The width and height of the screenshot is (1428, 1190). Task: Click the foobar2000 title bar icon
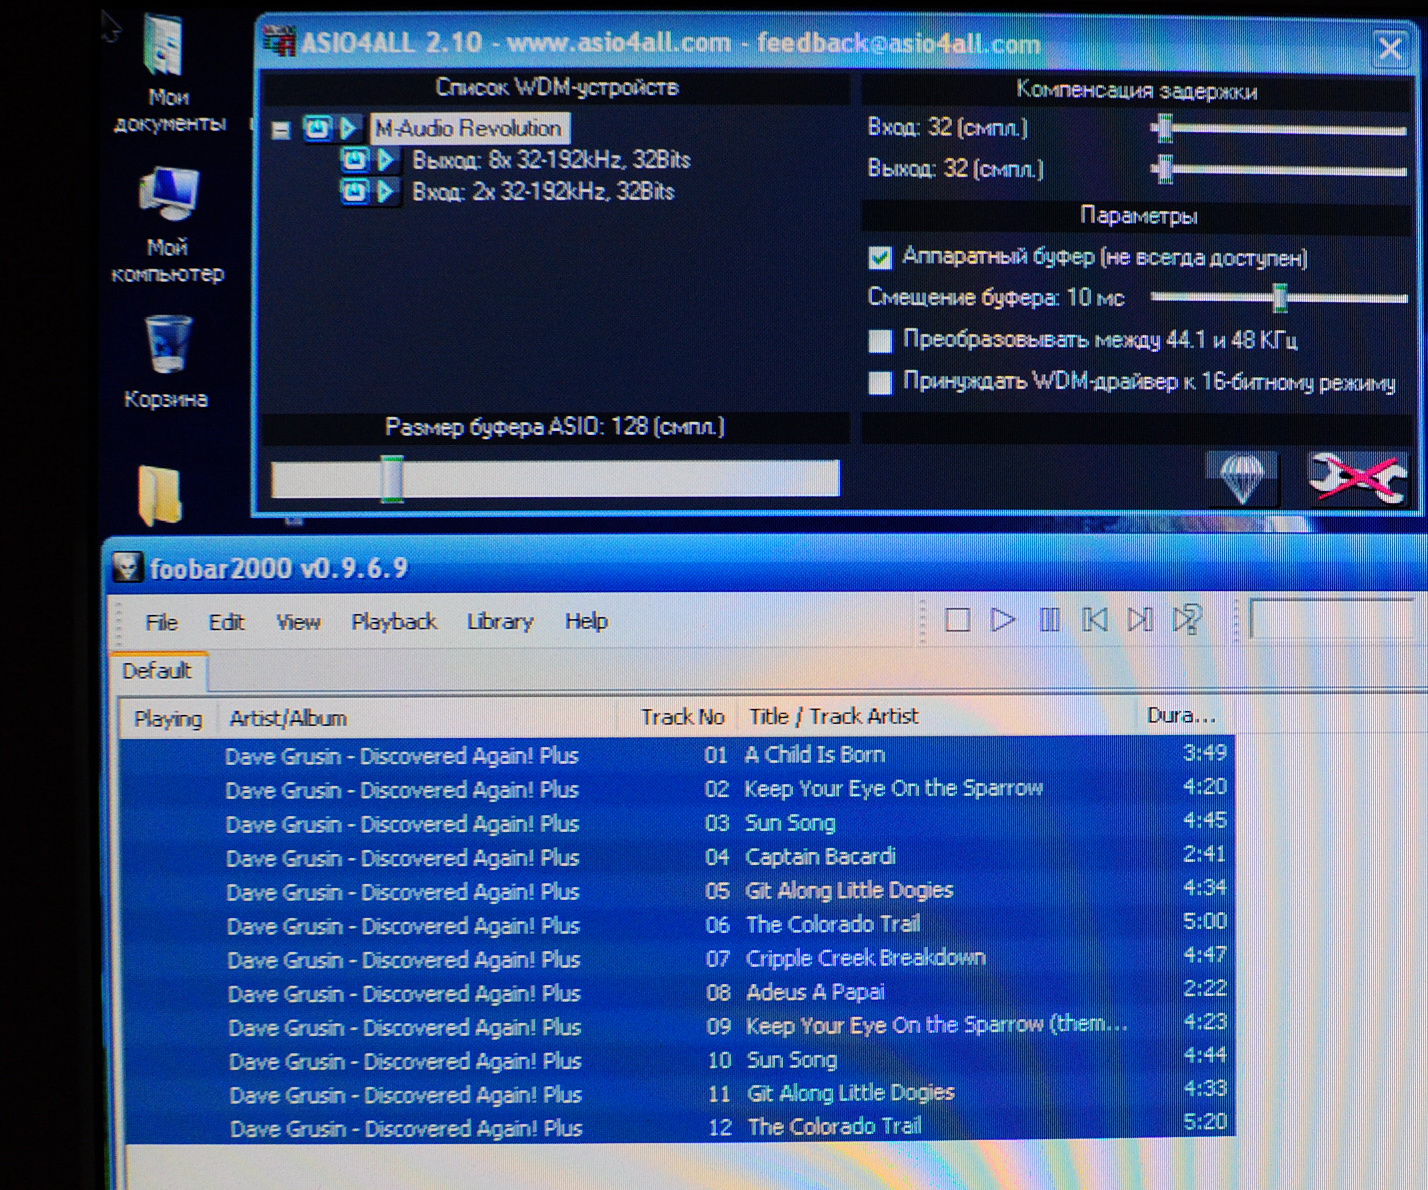click(x=127, y=568)
